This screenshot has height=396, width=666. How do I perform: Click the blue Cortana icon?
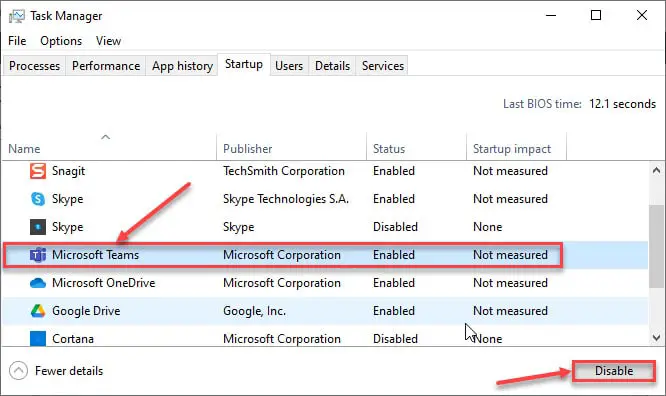[38, 339]
